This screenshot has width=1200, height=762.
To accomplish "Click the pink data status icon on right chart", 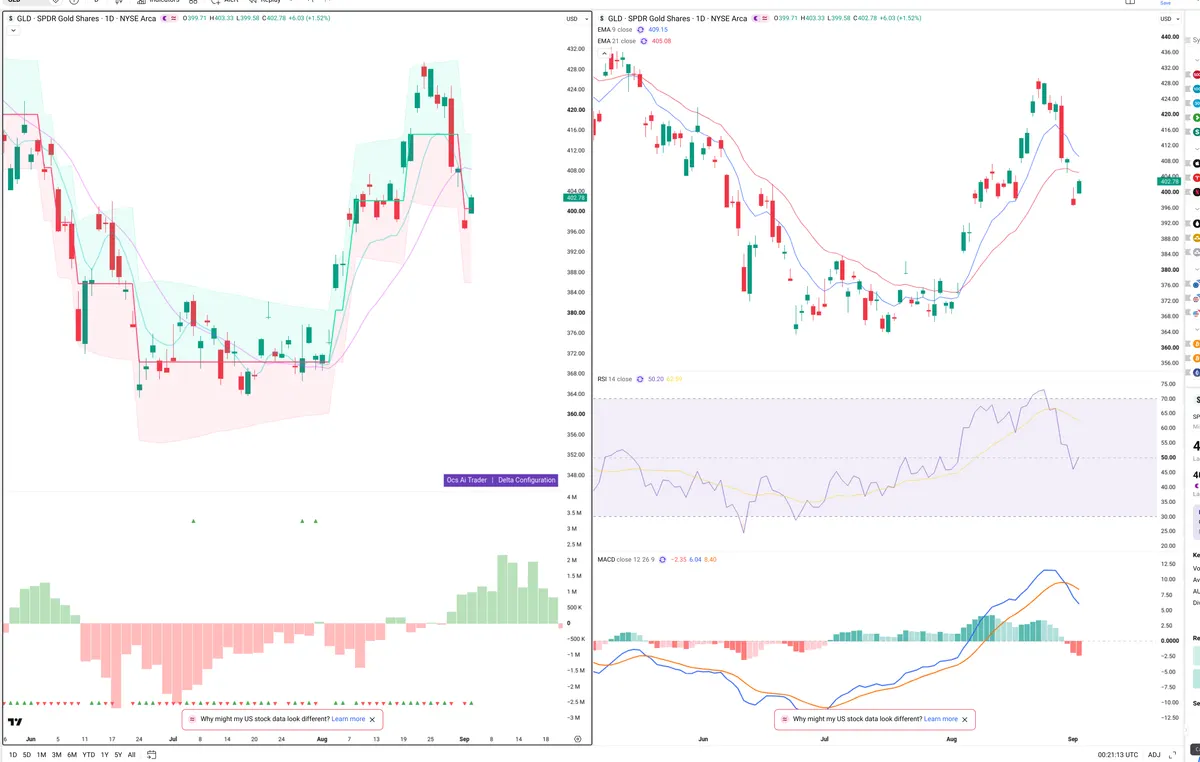I will click(x=765, y=19).
